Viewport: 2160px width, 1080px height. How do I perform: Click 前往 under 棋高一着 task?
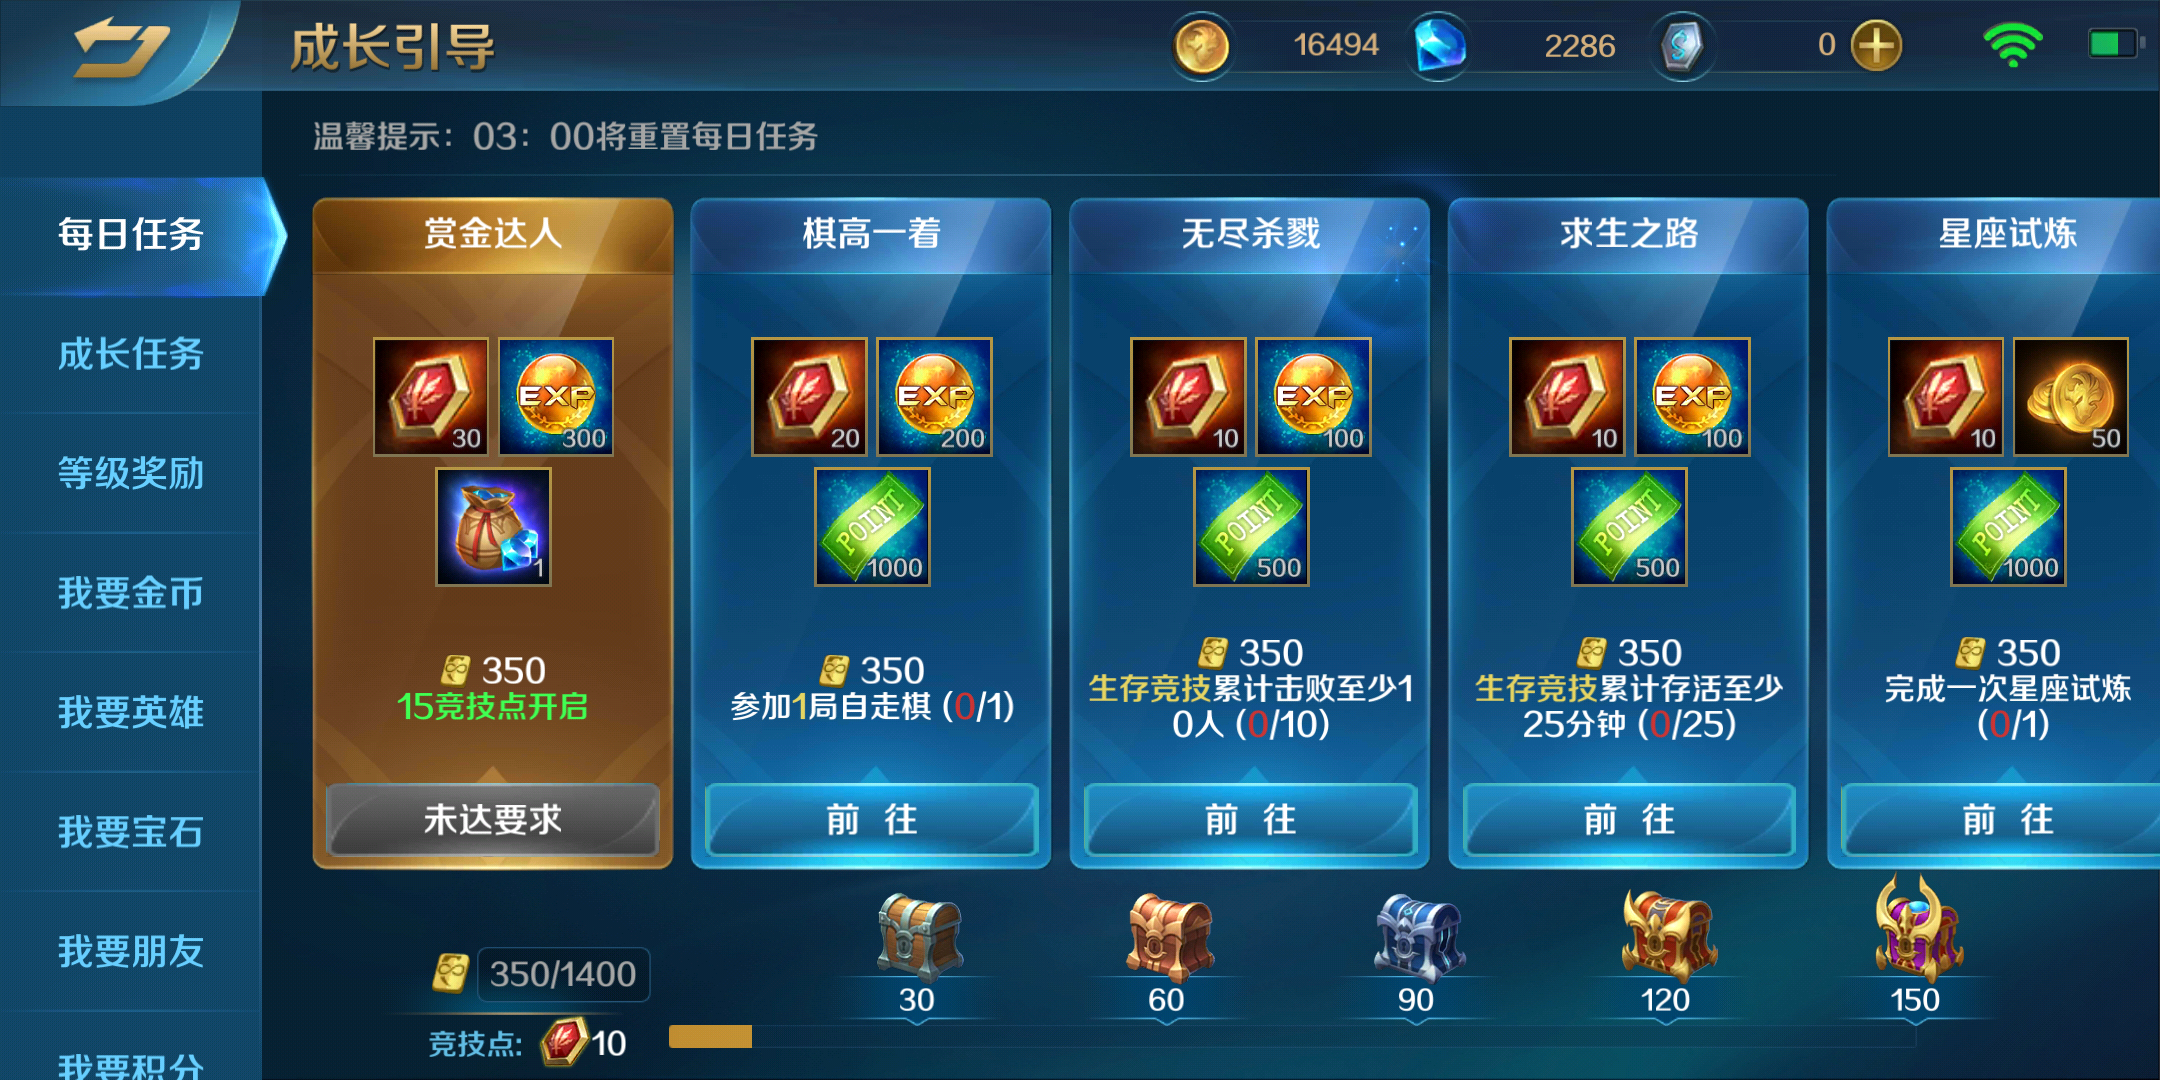[x=872, y=820]
